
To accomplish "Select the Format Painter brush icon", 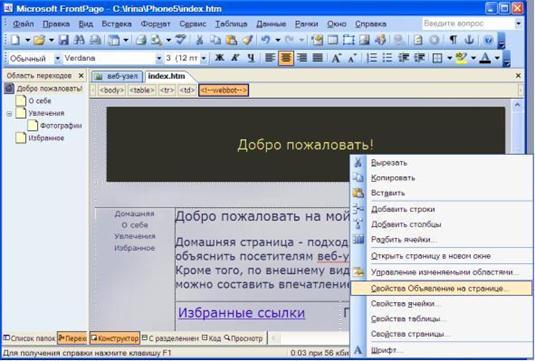I will [247, 40].
